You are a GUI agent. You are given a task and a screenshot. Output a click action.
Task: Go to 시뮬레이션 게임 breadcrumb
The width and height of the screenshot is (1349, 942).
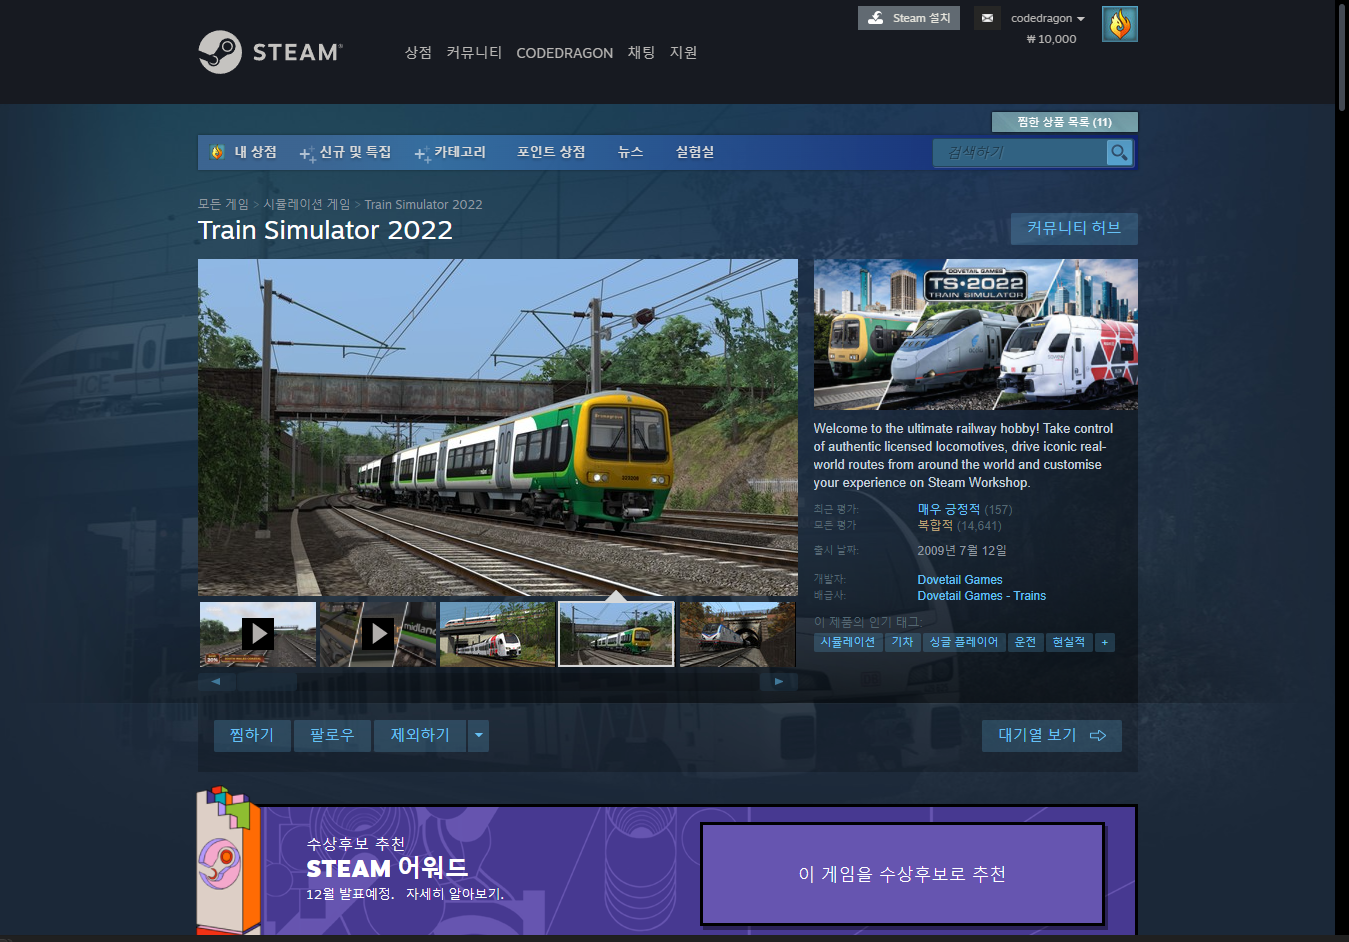click(307, 204)
